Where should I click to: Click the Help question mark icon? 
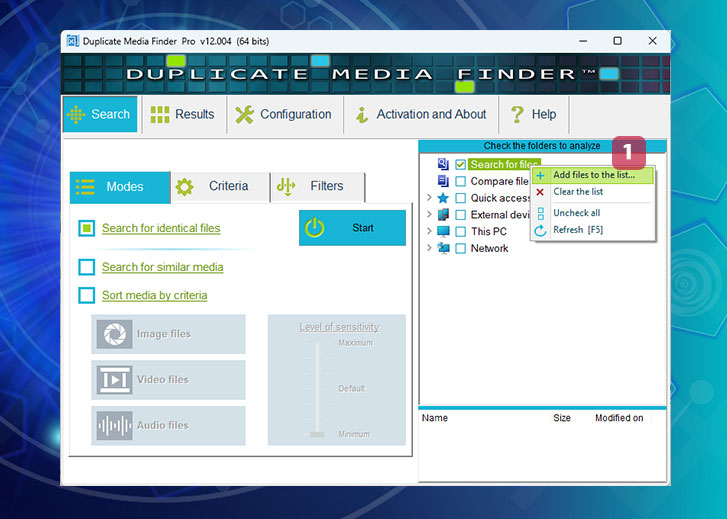tap(517, 115)
